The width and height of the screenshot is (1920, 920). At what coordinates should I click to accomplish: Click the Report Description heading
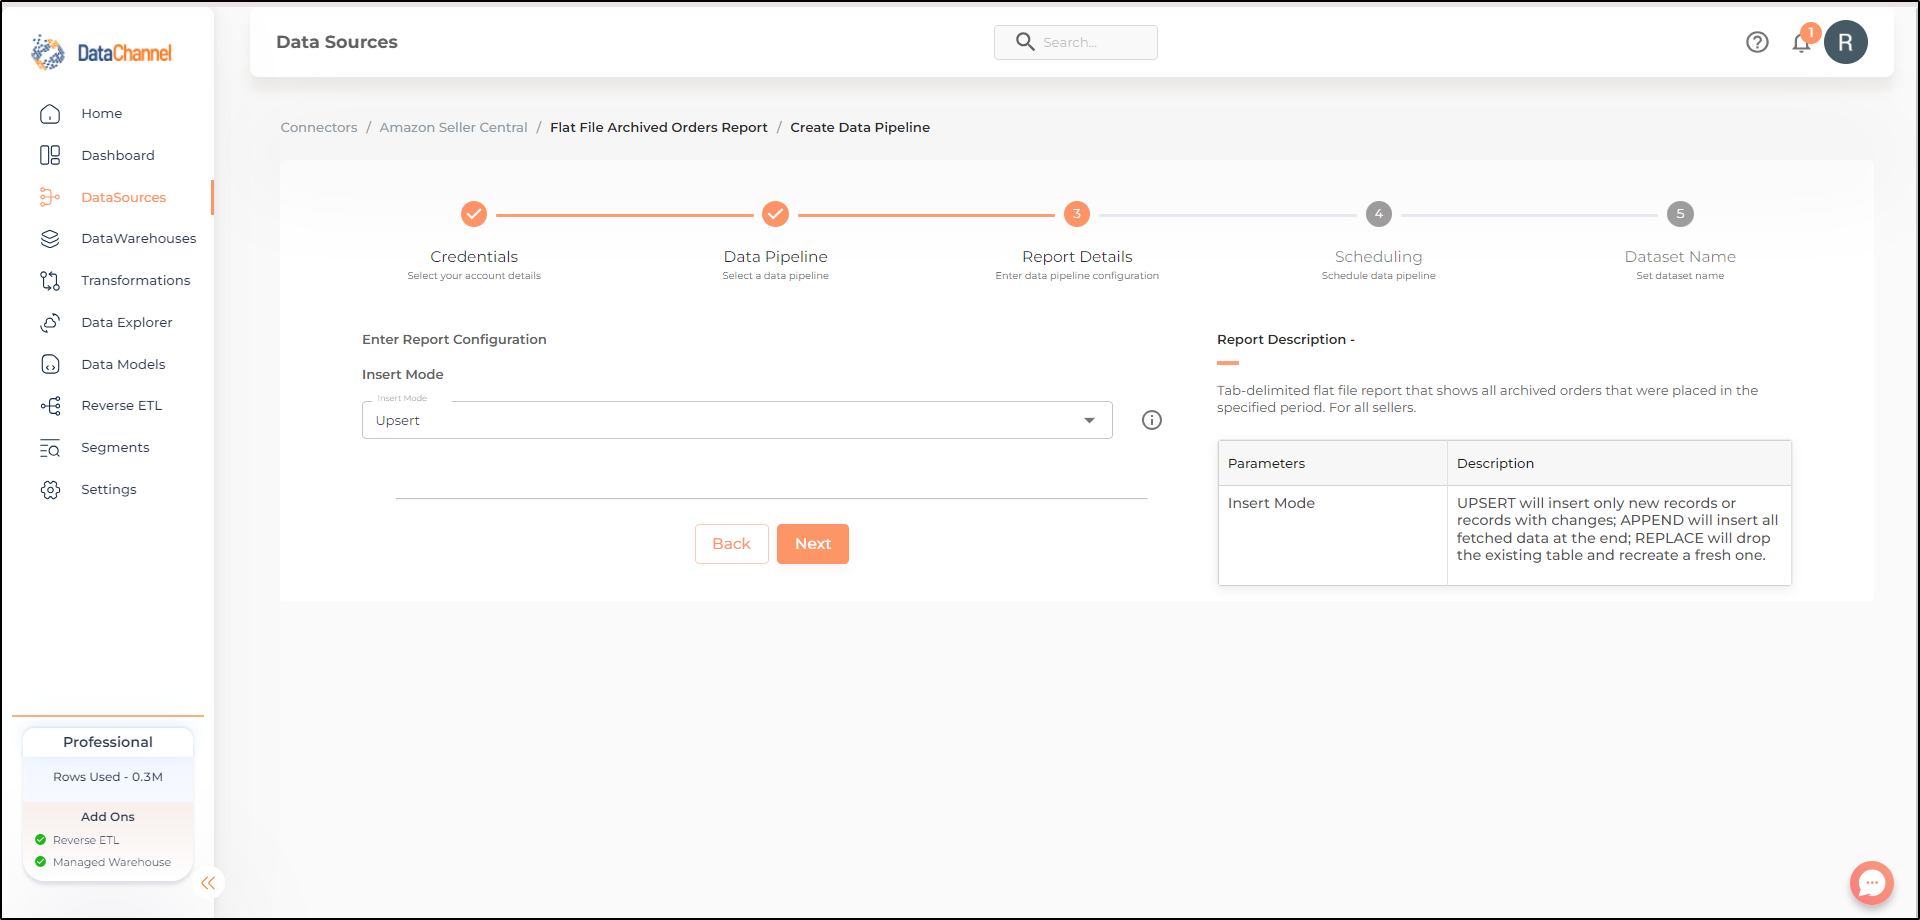click(1286, 340)
